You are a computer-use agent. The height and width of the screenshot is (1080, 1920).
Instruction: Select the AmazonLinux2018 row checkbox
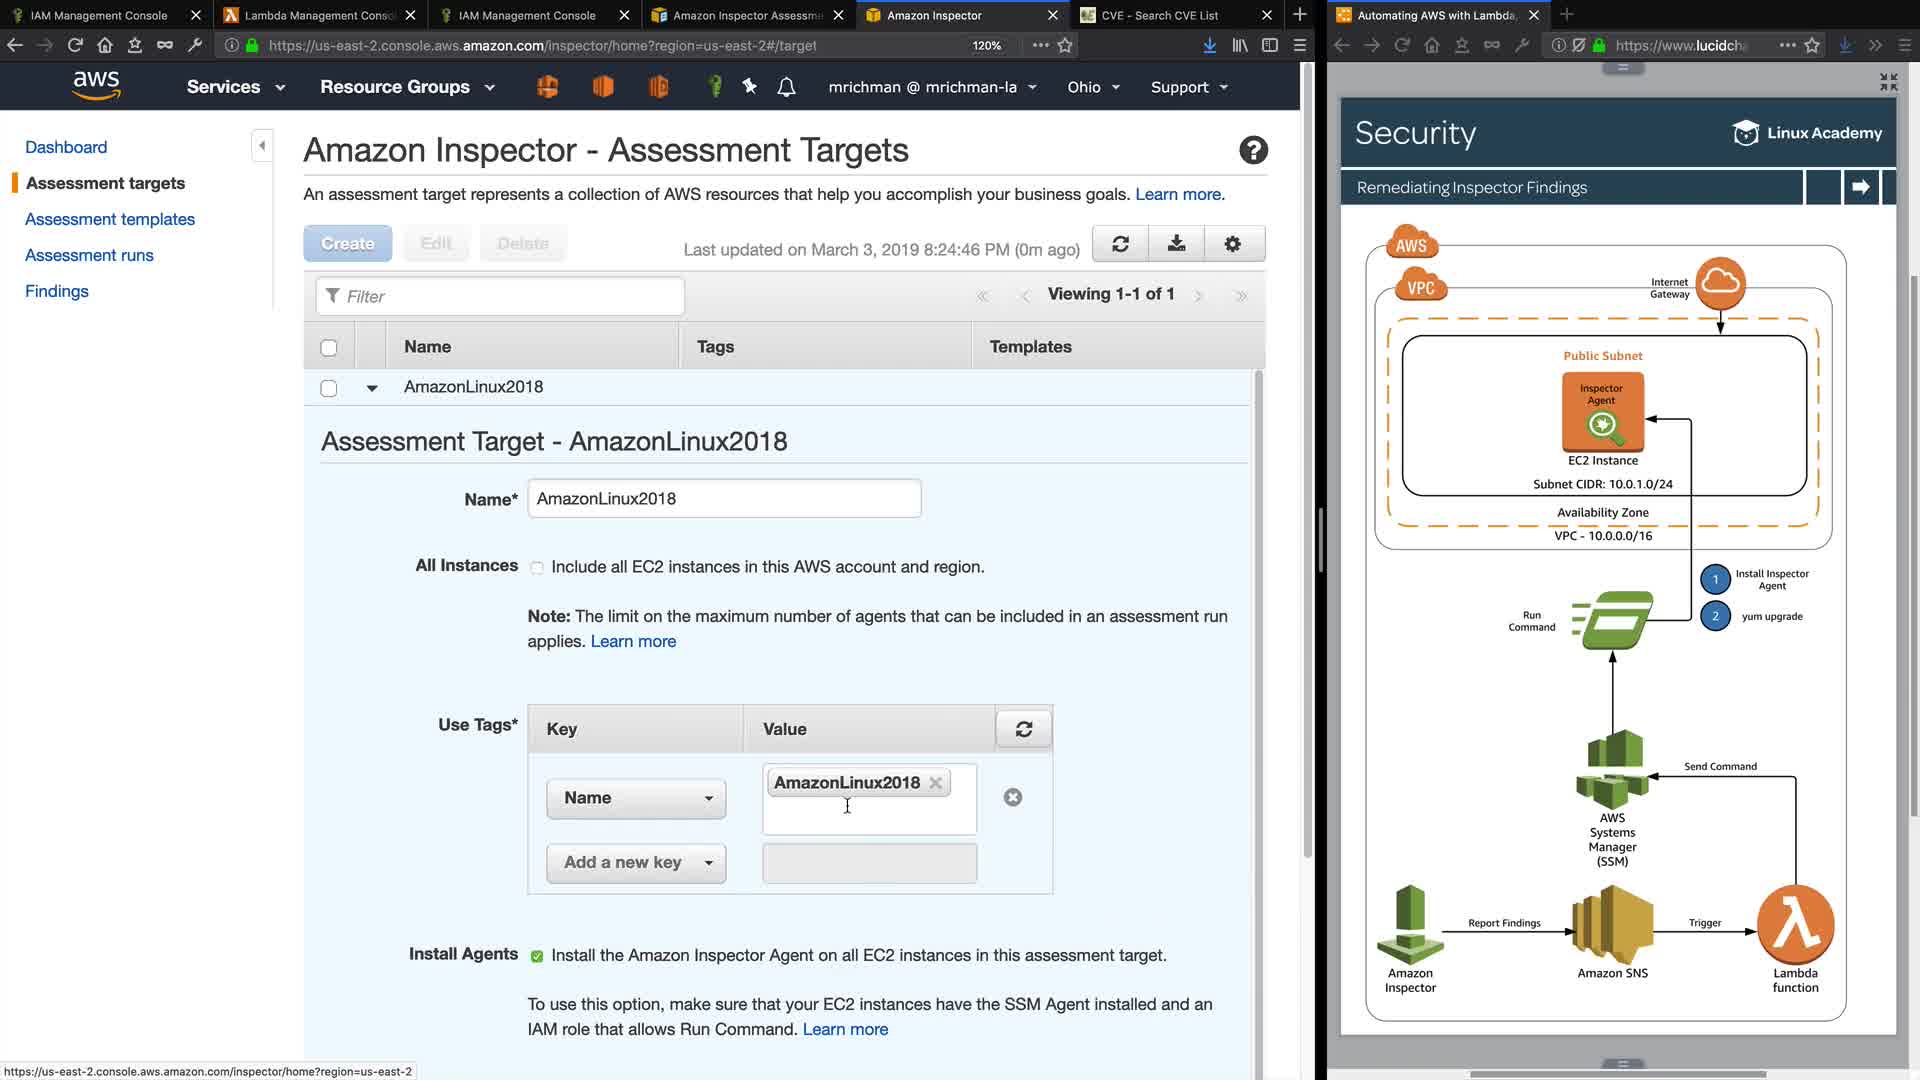329,388
